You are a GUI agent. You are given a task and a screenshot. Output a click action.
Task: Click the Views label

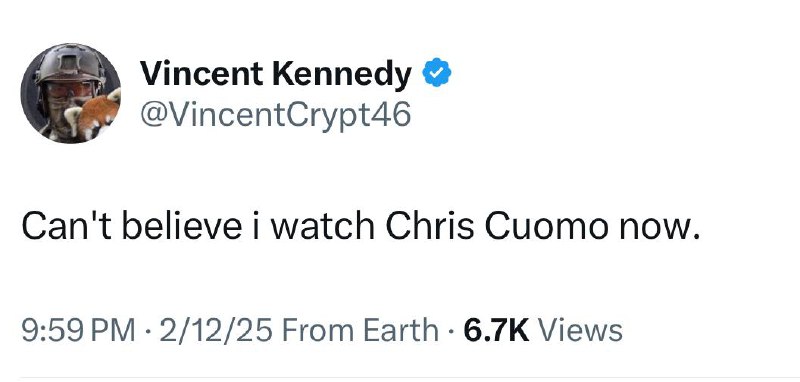click(x=580, y=330)
